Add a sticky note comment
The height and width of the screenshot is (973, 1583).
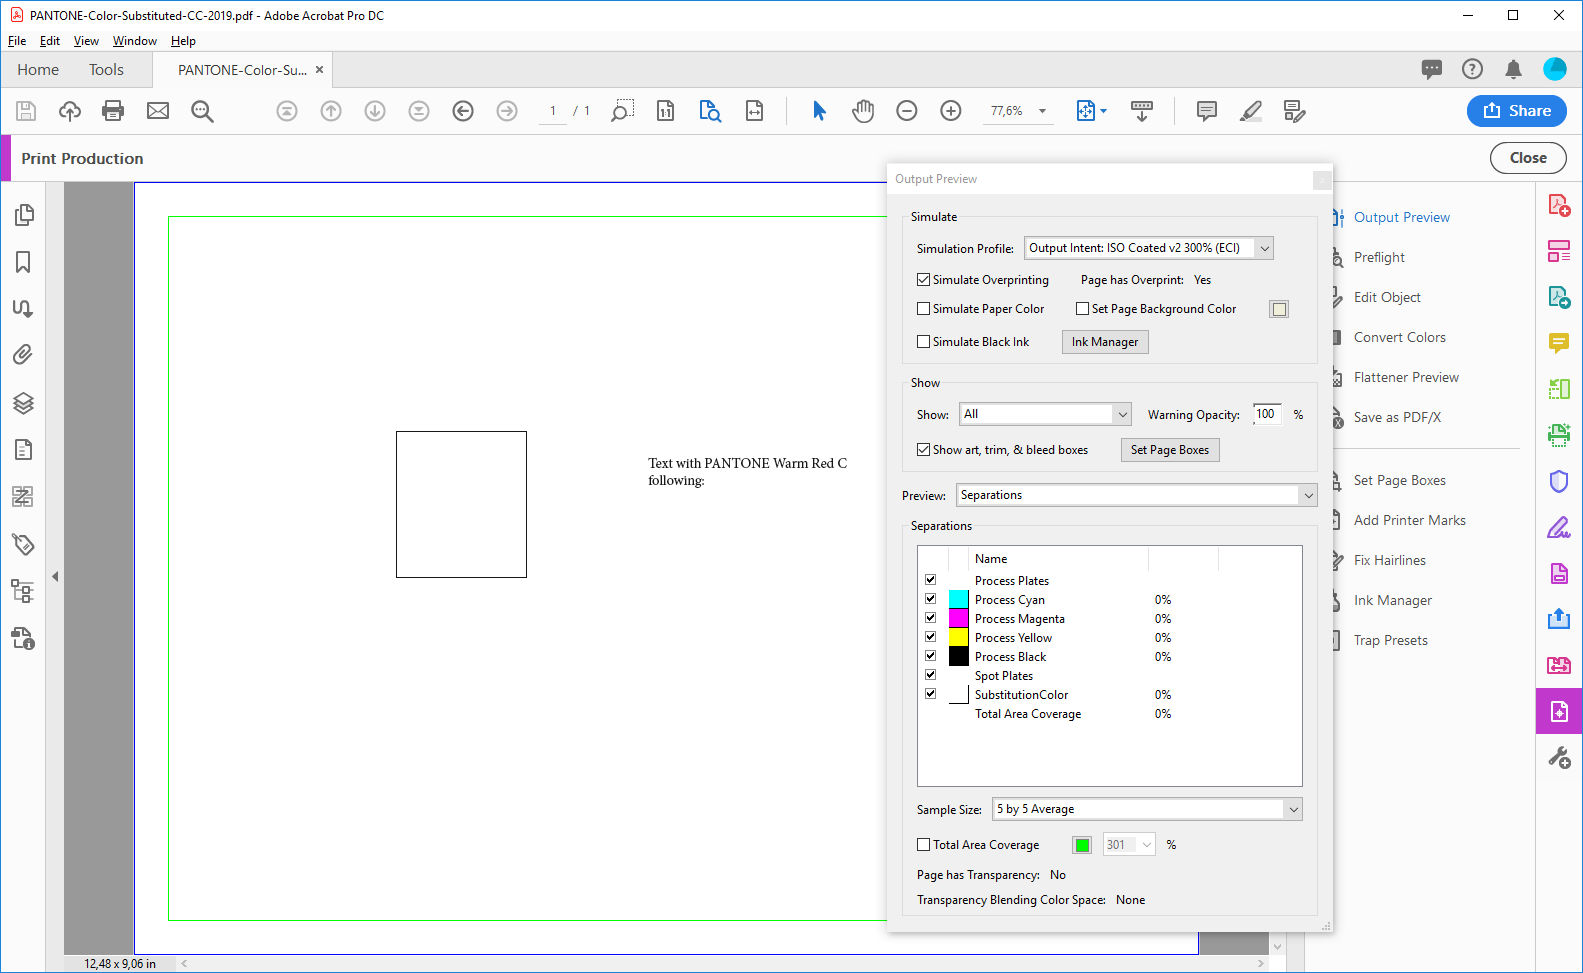tap(1207, 111)
